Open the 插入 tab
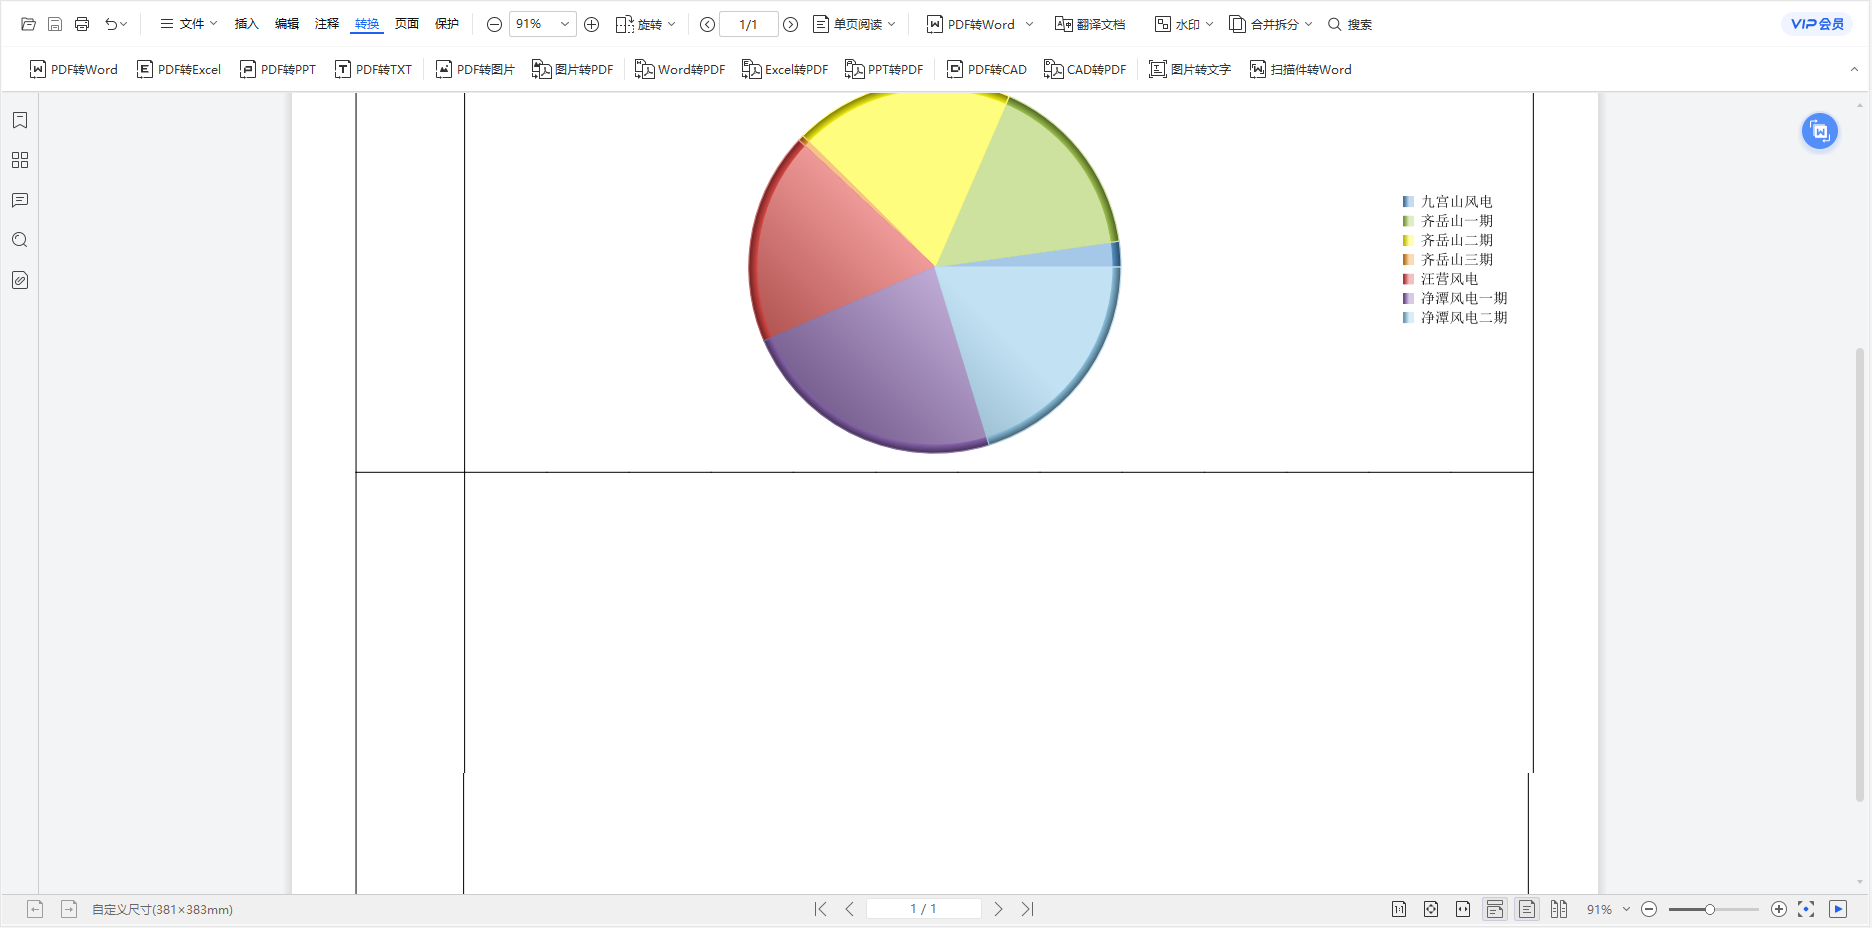 [x=246, y=24]
